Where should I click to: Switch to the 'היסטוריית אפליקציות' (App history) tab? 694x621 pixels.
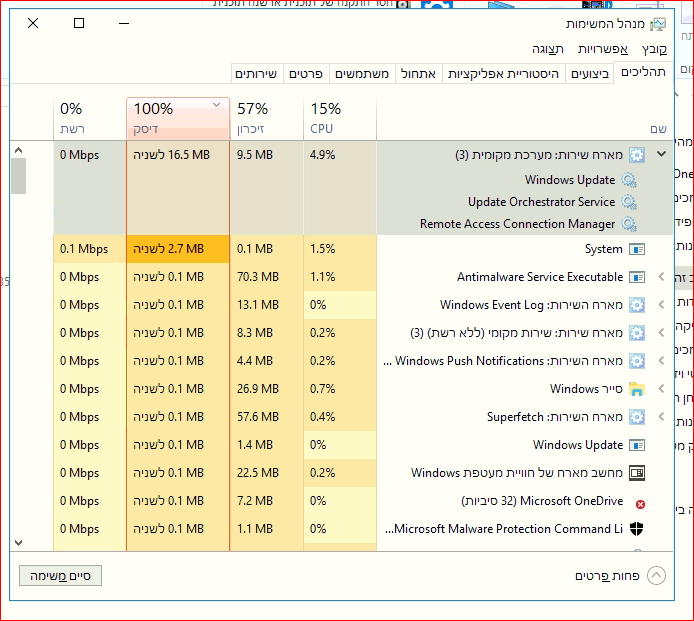click(503, 73)
